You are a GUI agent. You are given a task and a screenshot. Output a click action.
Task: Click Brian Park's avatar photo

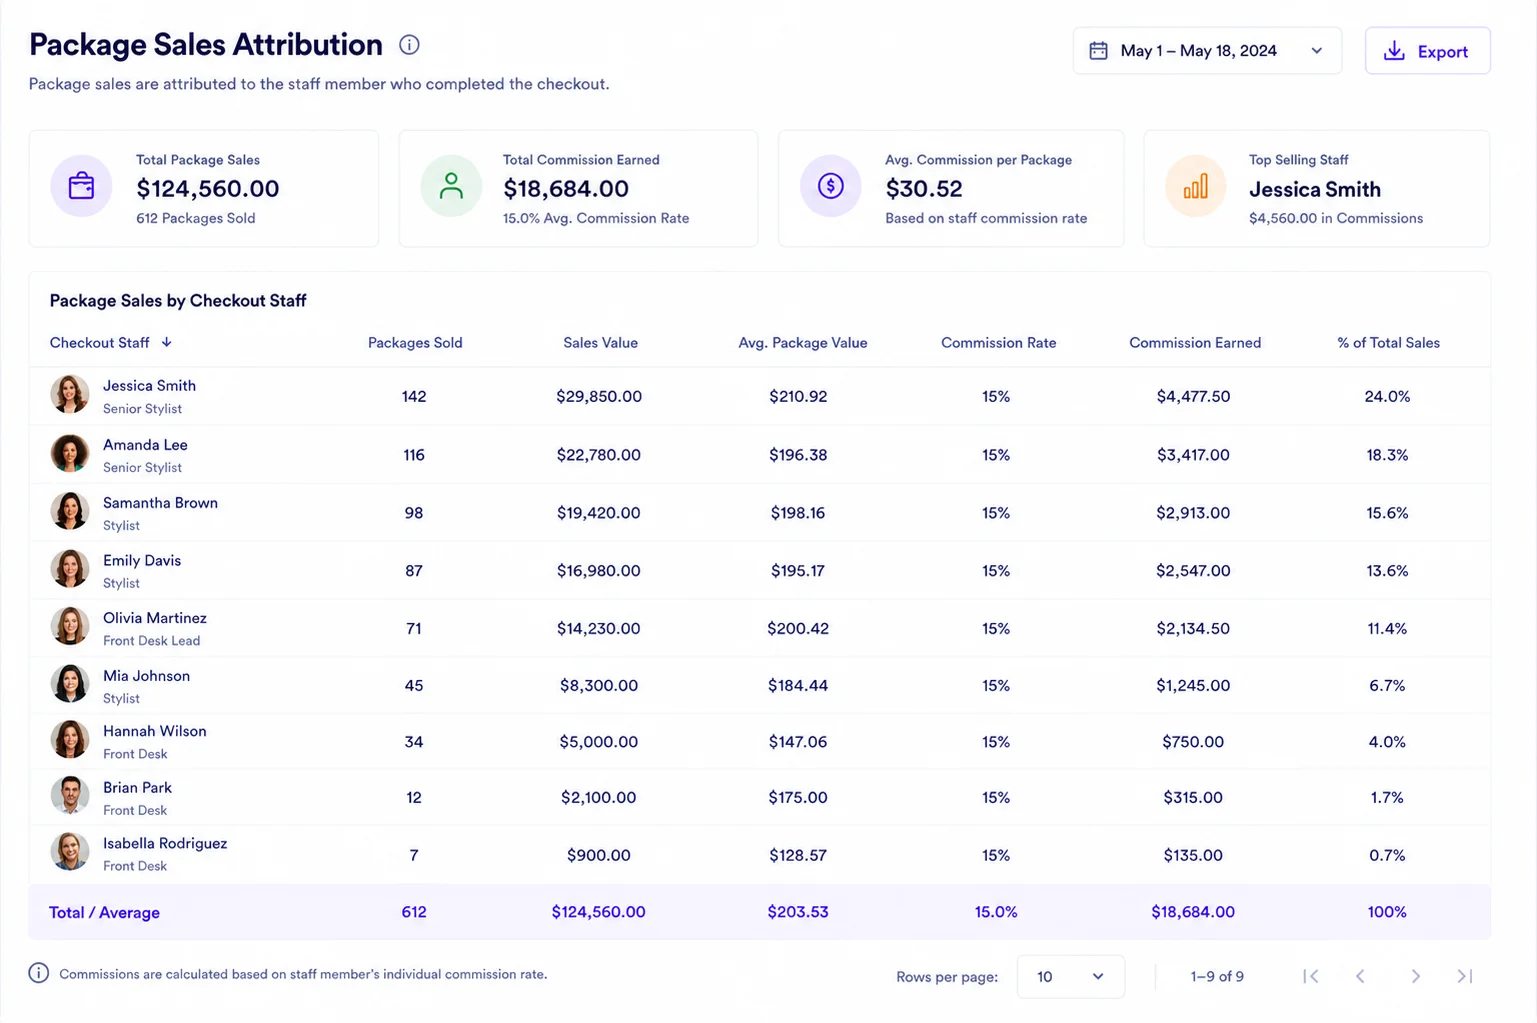(70, 796)
